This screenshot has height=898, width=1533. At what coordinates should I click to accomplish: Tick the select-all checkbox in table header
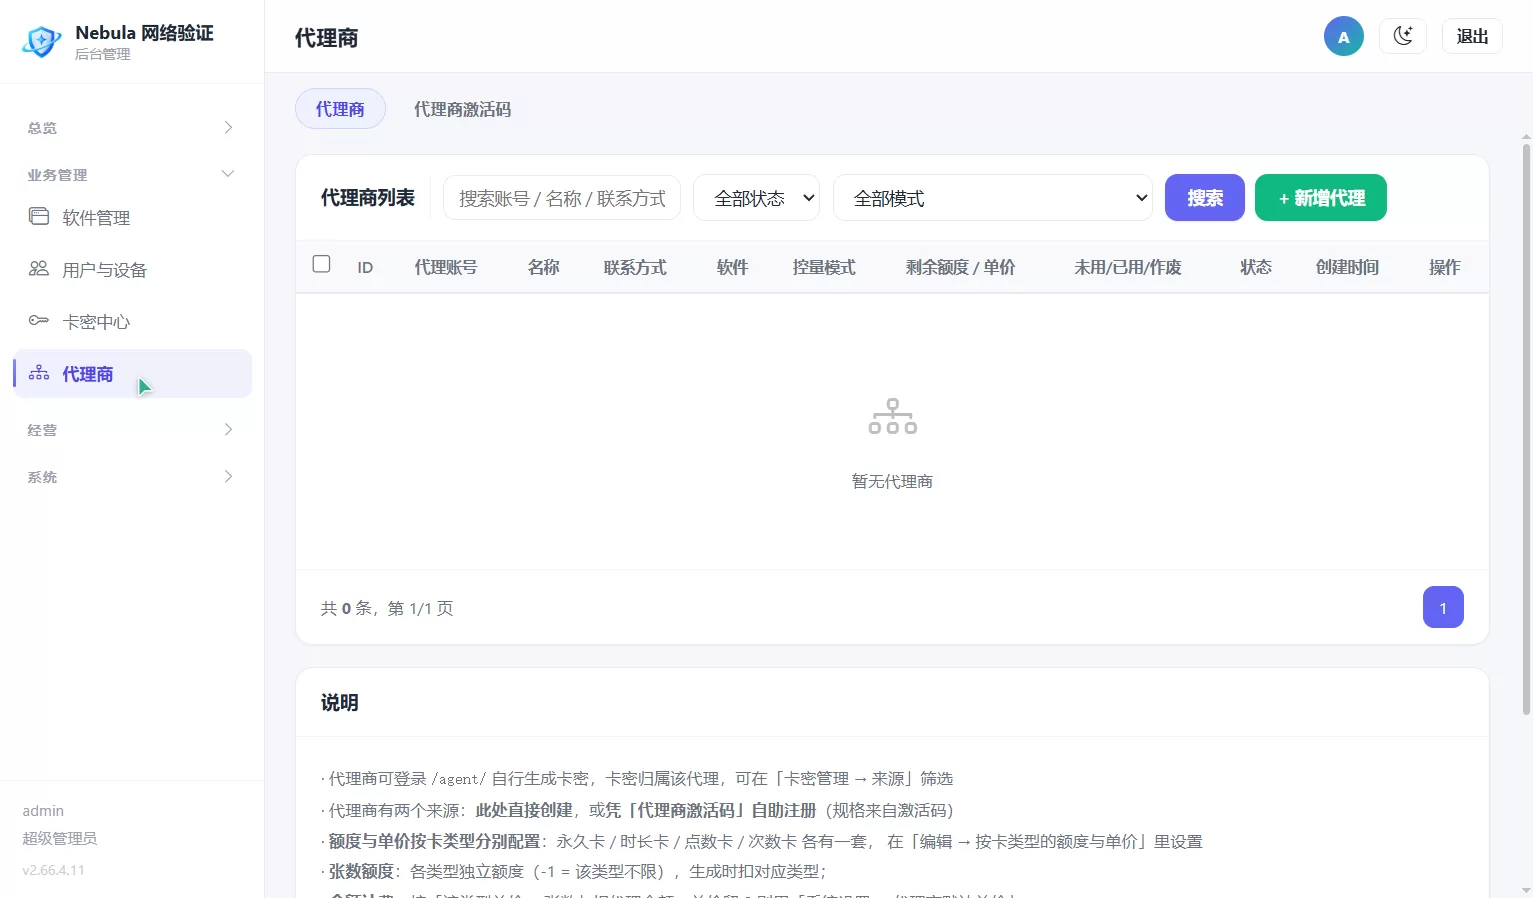click(x=321, y=264)
